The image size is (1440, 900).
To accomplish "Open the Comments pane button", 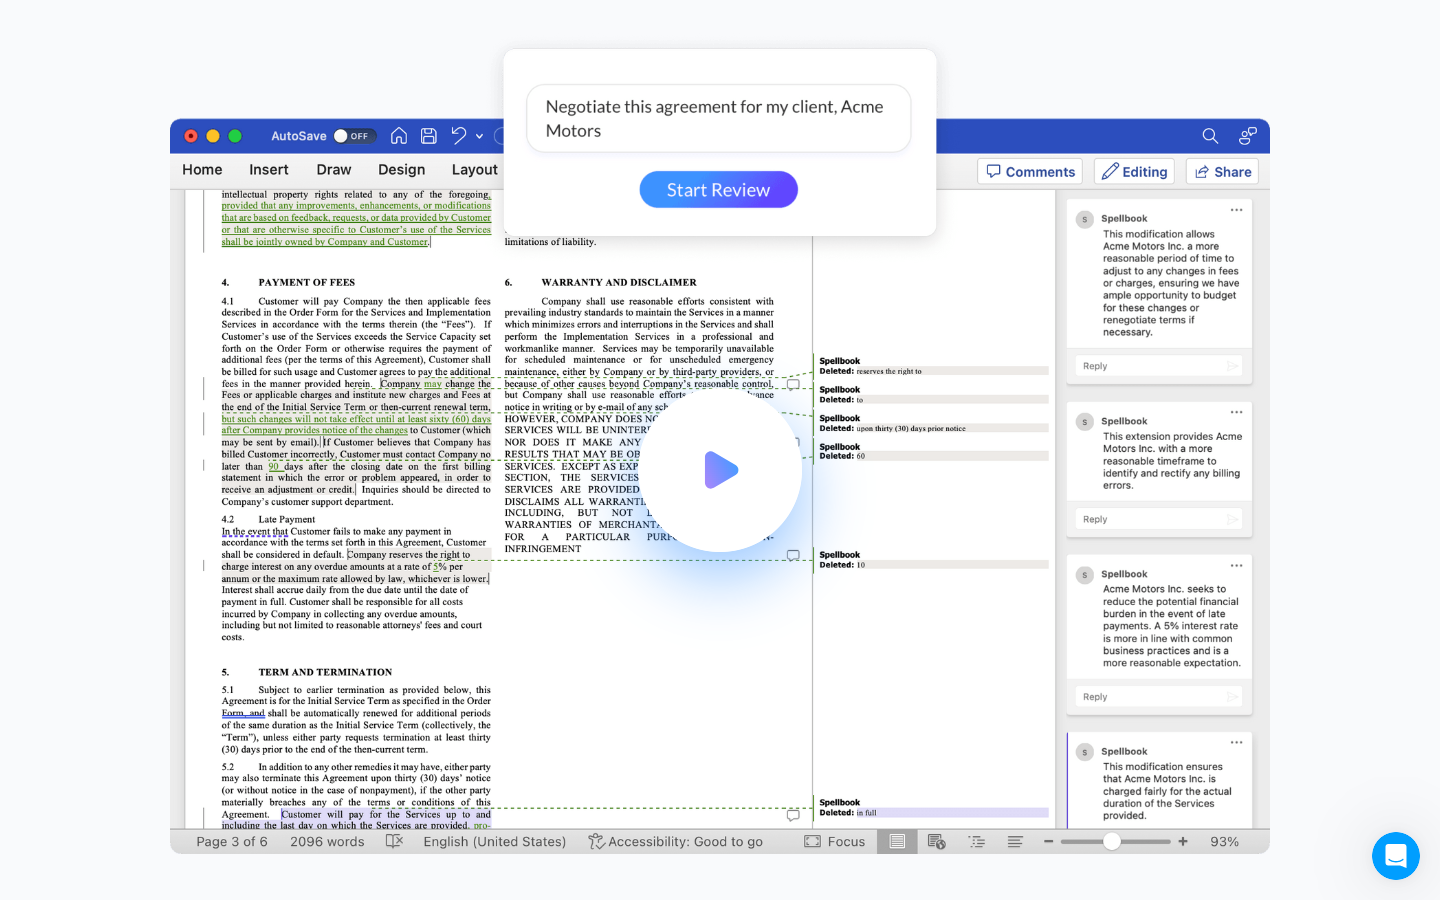I will point(1031,172).
